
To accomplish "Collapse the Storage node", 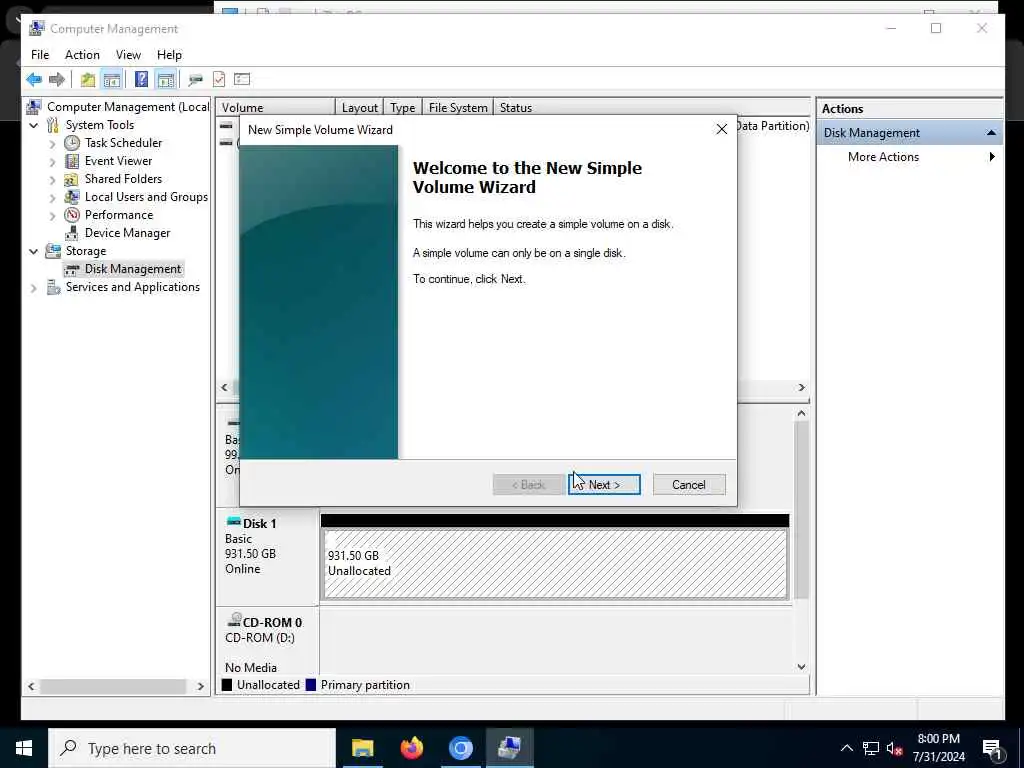I will pyautogui.click(x=33, y=251).
